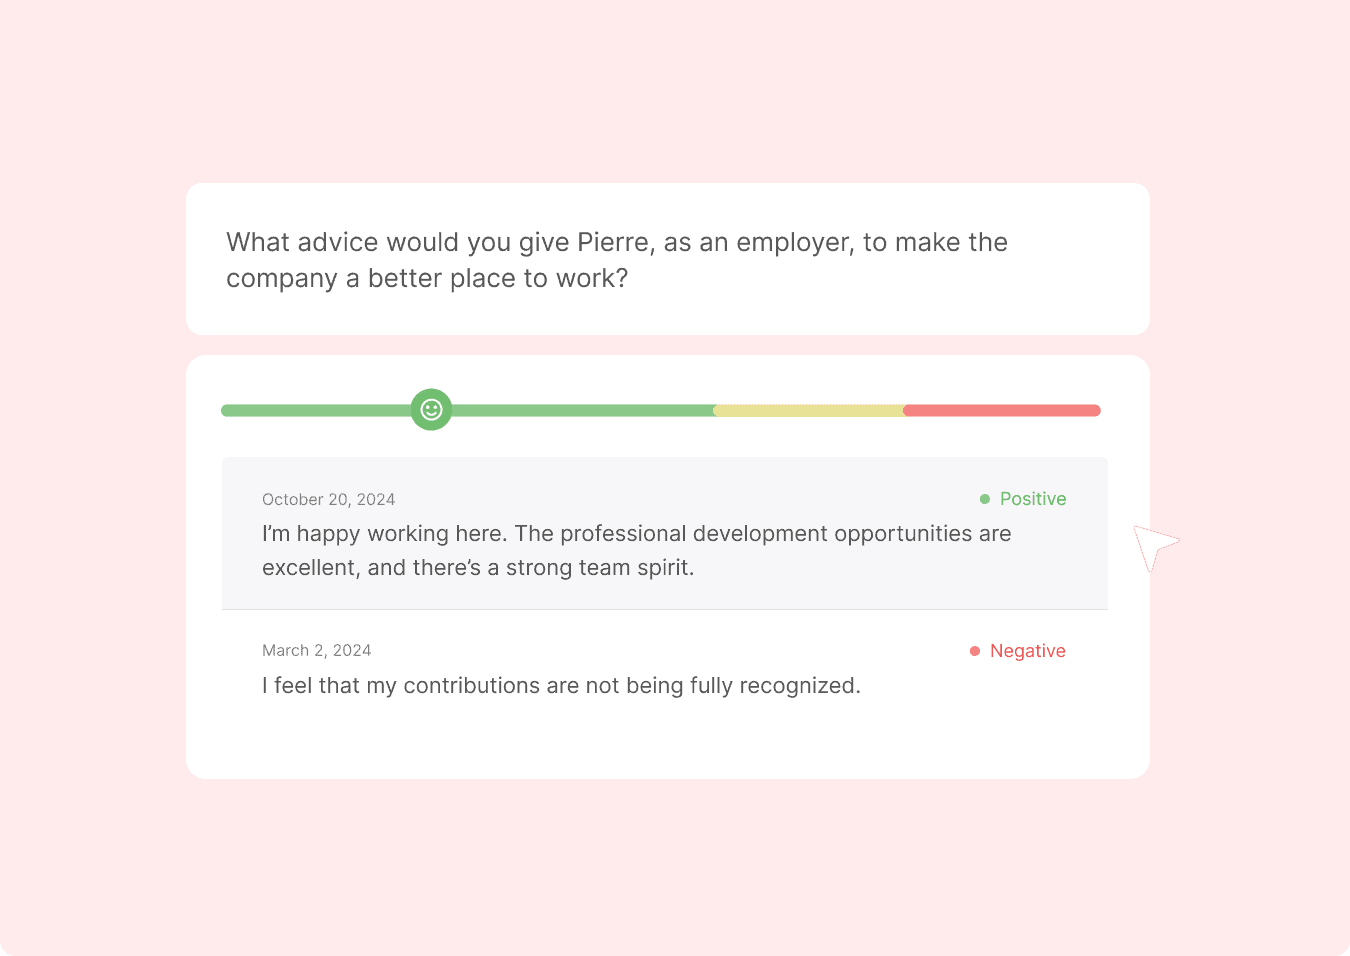Click the divider between the two comments
1350x956 pixels.
coord(664,609)
